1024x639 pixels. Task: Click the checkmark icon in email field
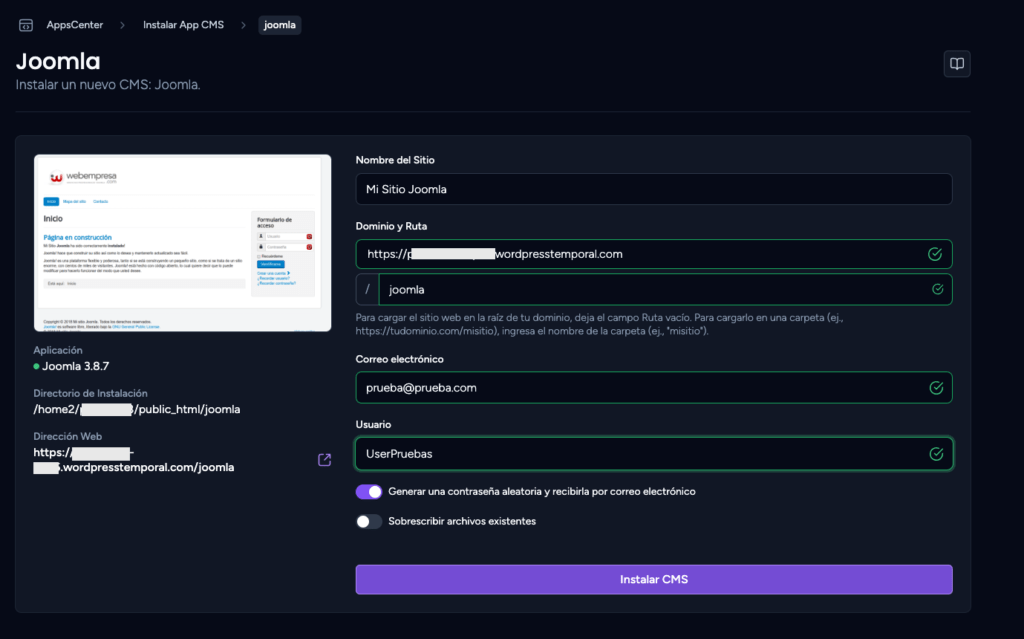936,387
